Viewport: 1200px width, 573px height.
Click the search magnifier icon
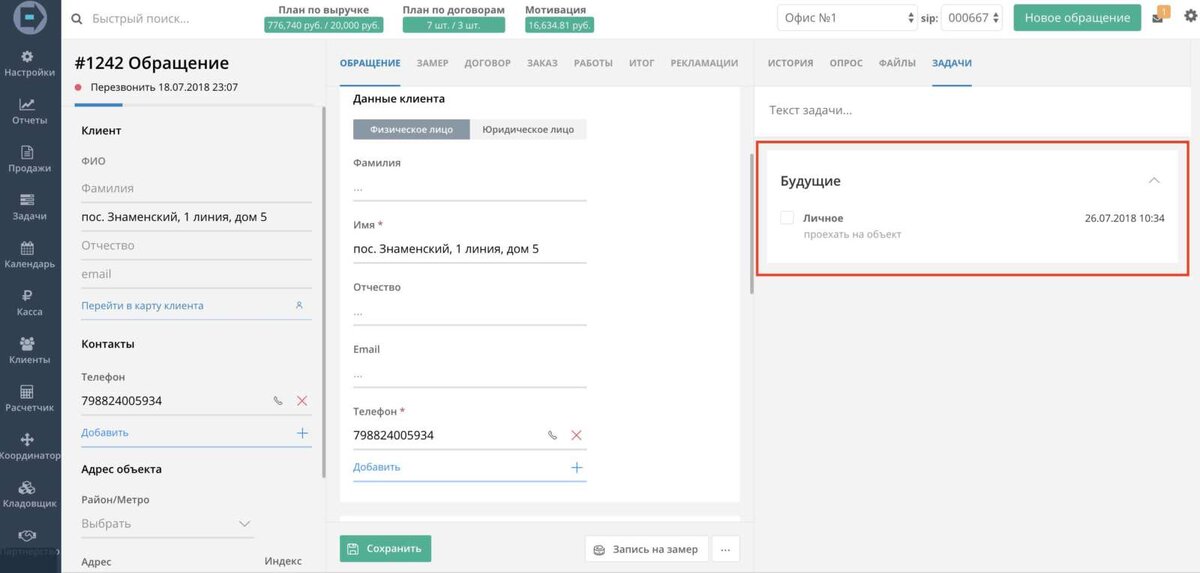78,18
